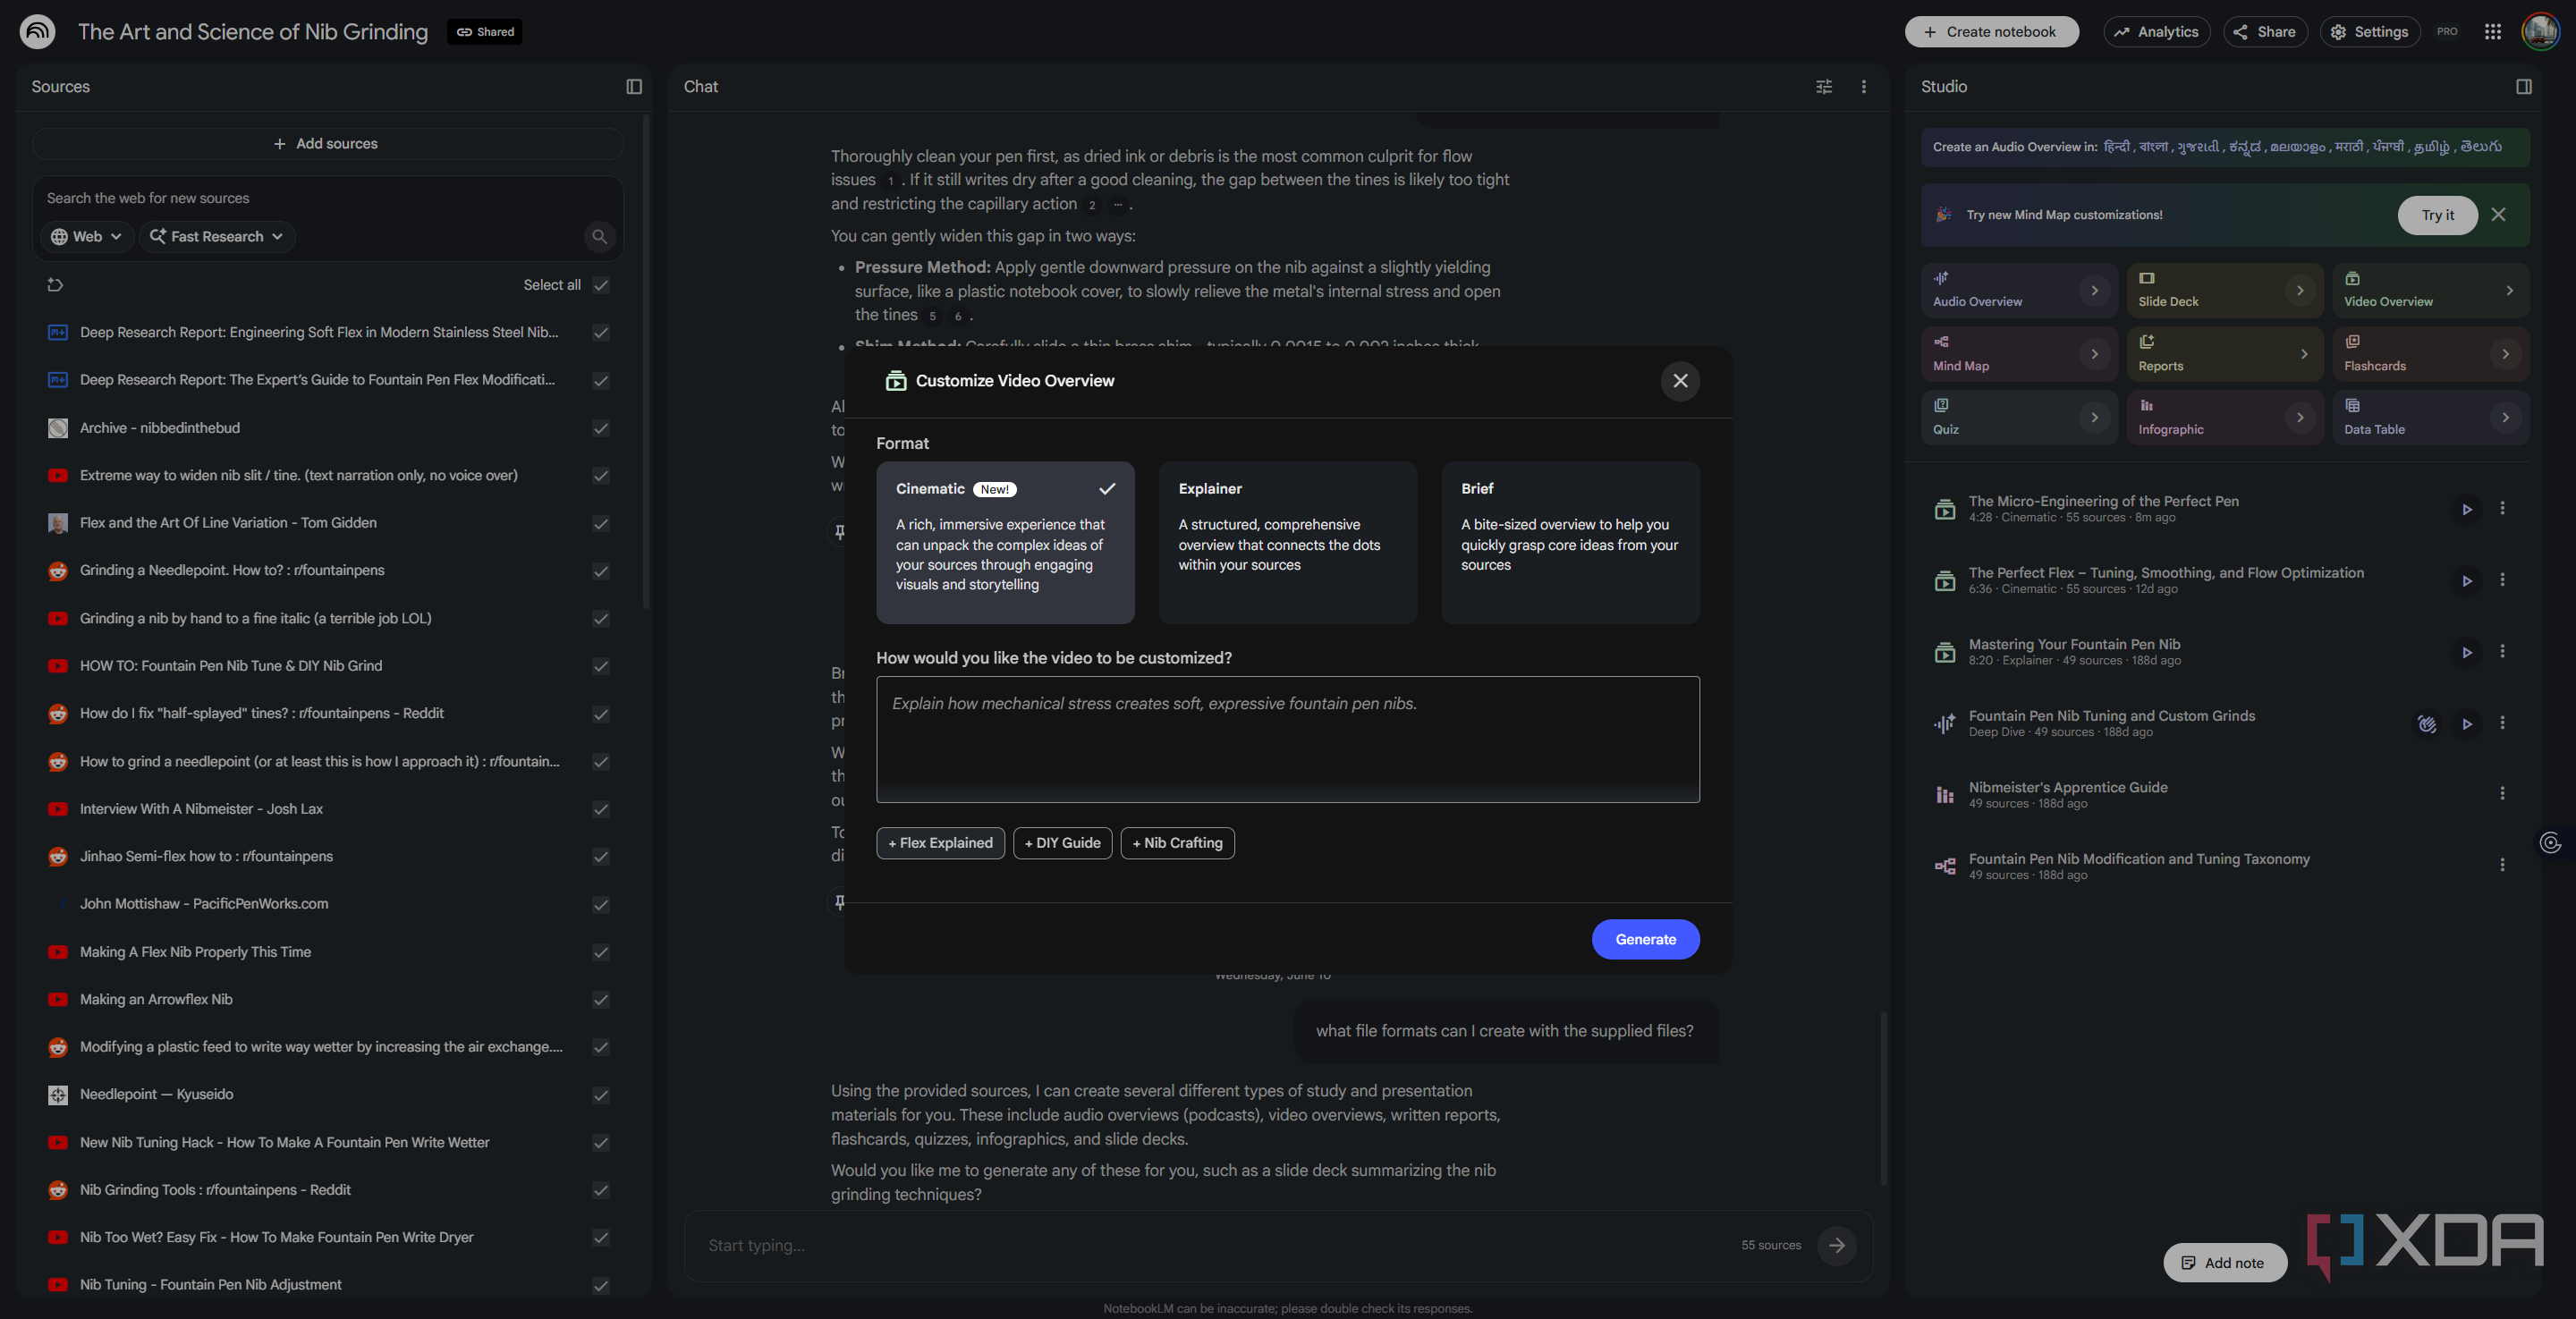
Task: Add the DIY Guide suggestion chip
Action: [x=1062, y=843]
